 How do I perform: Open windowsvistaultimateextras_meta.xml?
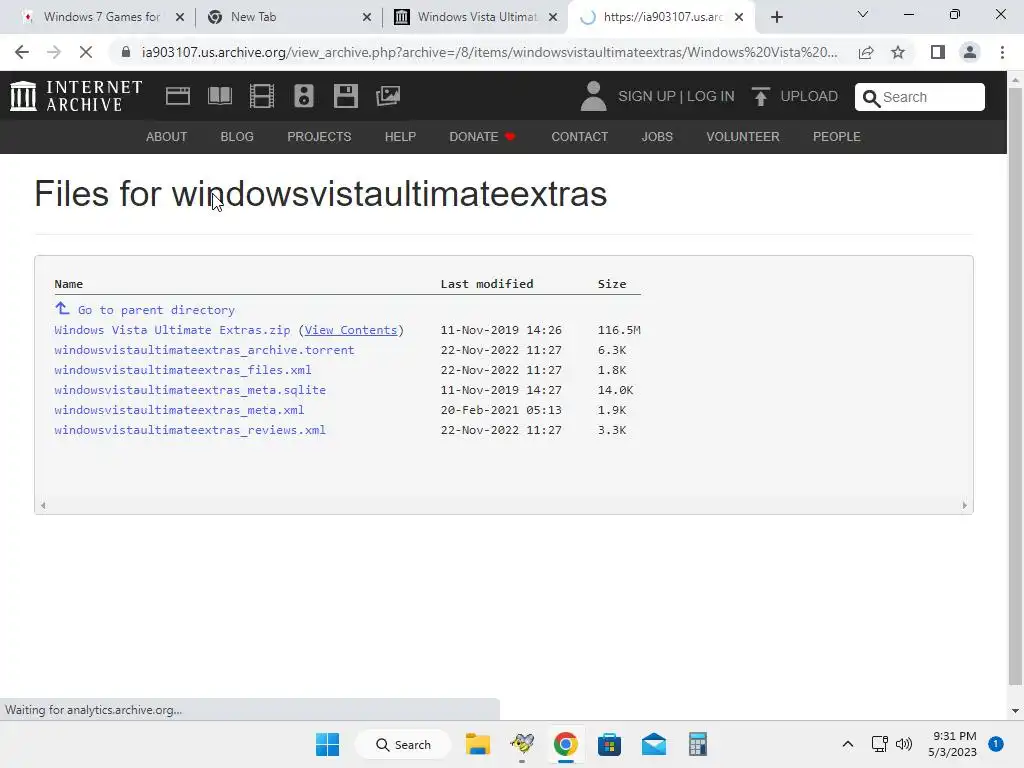click(x=179, y=410)
